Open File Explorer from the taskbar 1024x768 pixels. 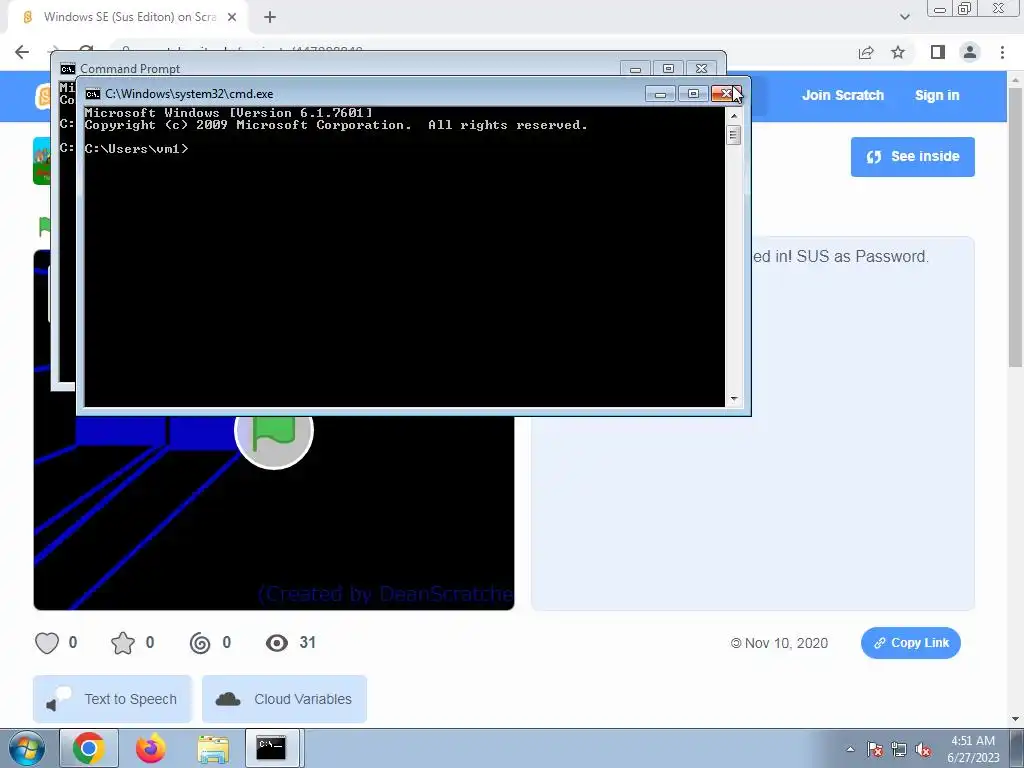click(213, 748)
